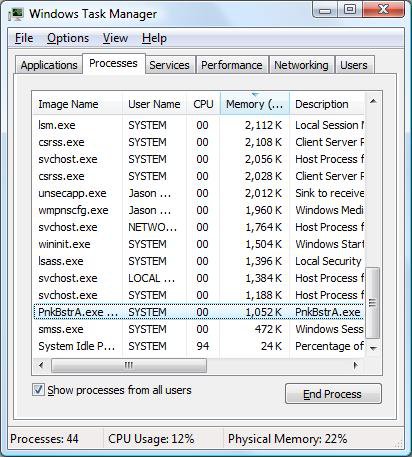Click 'Sink to receive' description cell
Image resolution: width=412 pixels, height=457 pixels.
(x=329, y=193)
